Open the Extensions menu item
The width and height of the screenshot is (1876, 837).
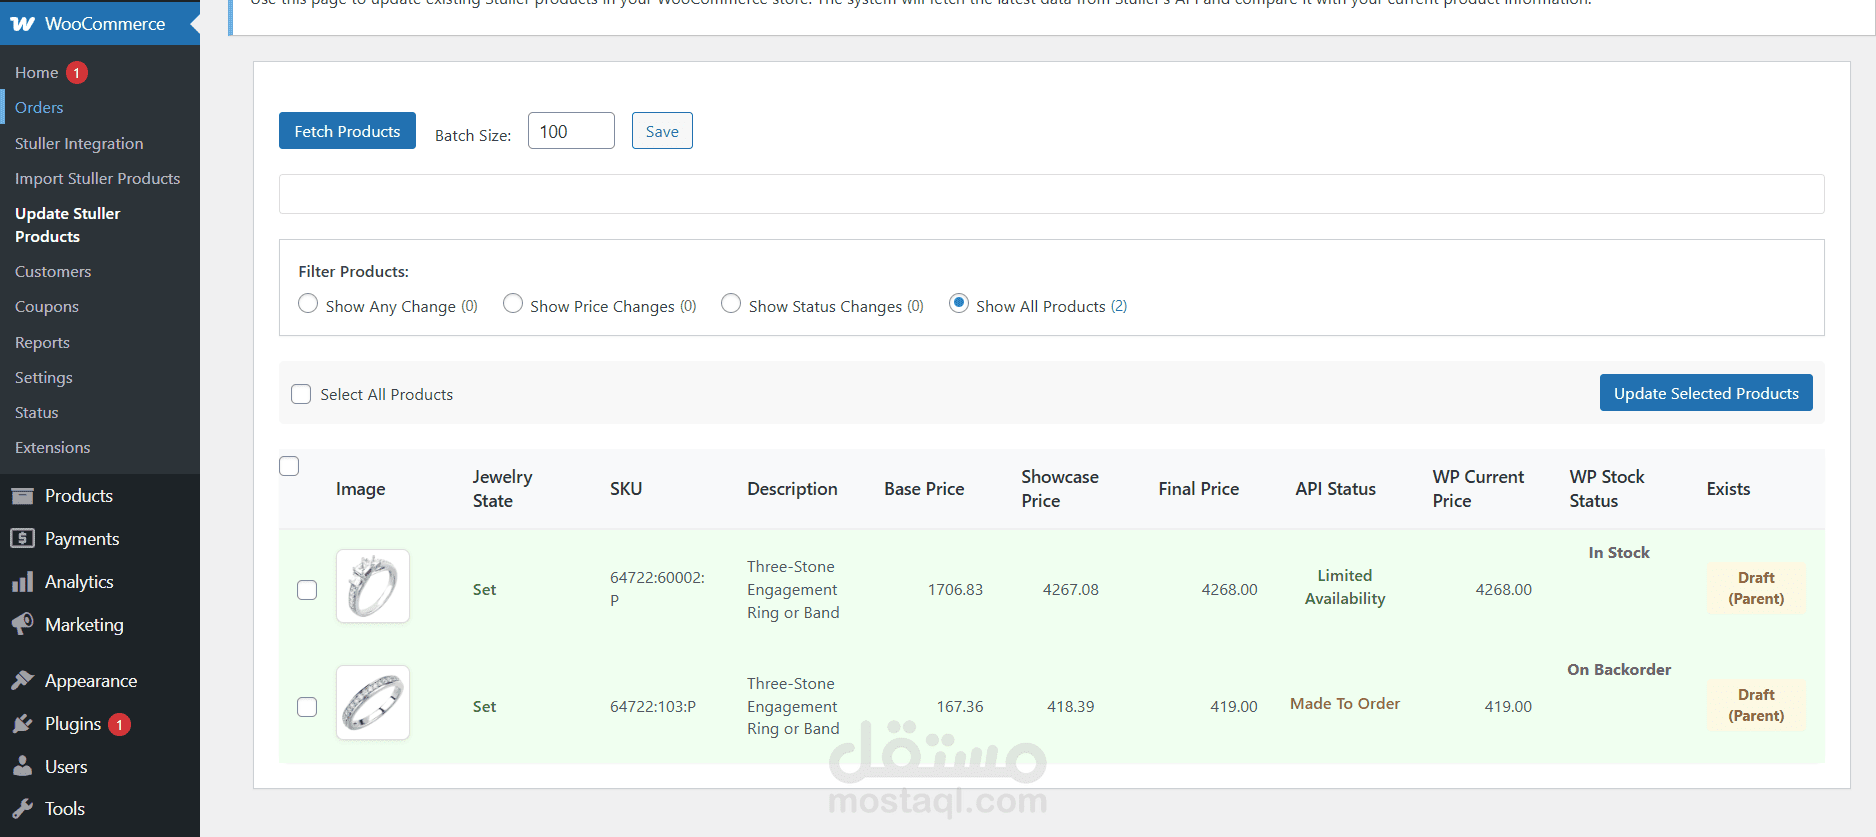[53, 447]
